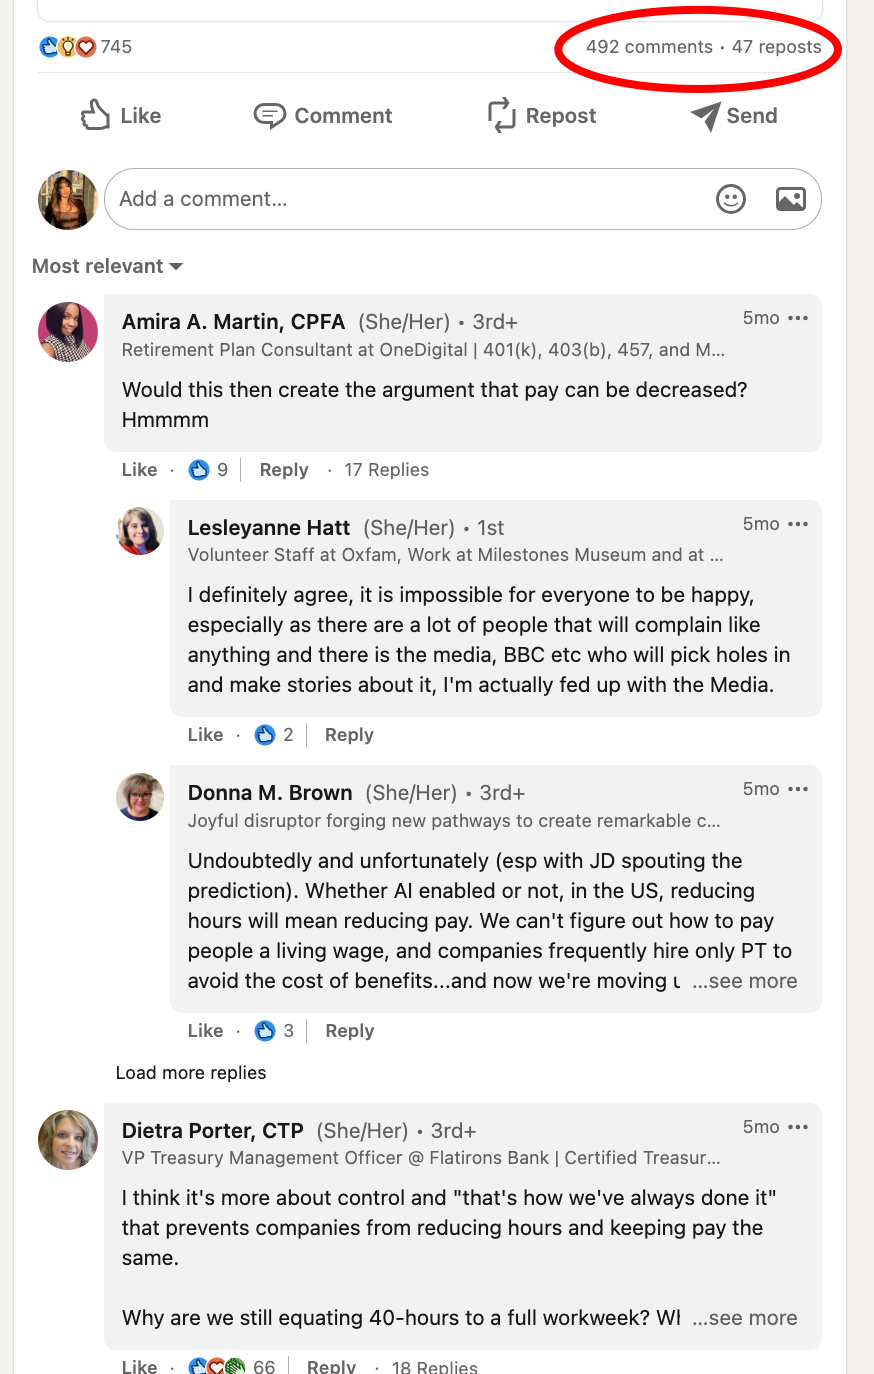Screen dimensions: 874x1374
Task: Open options menu on Dietra Porter's comment
Action: [x=798, y=1128]
